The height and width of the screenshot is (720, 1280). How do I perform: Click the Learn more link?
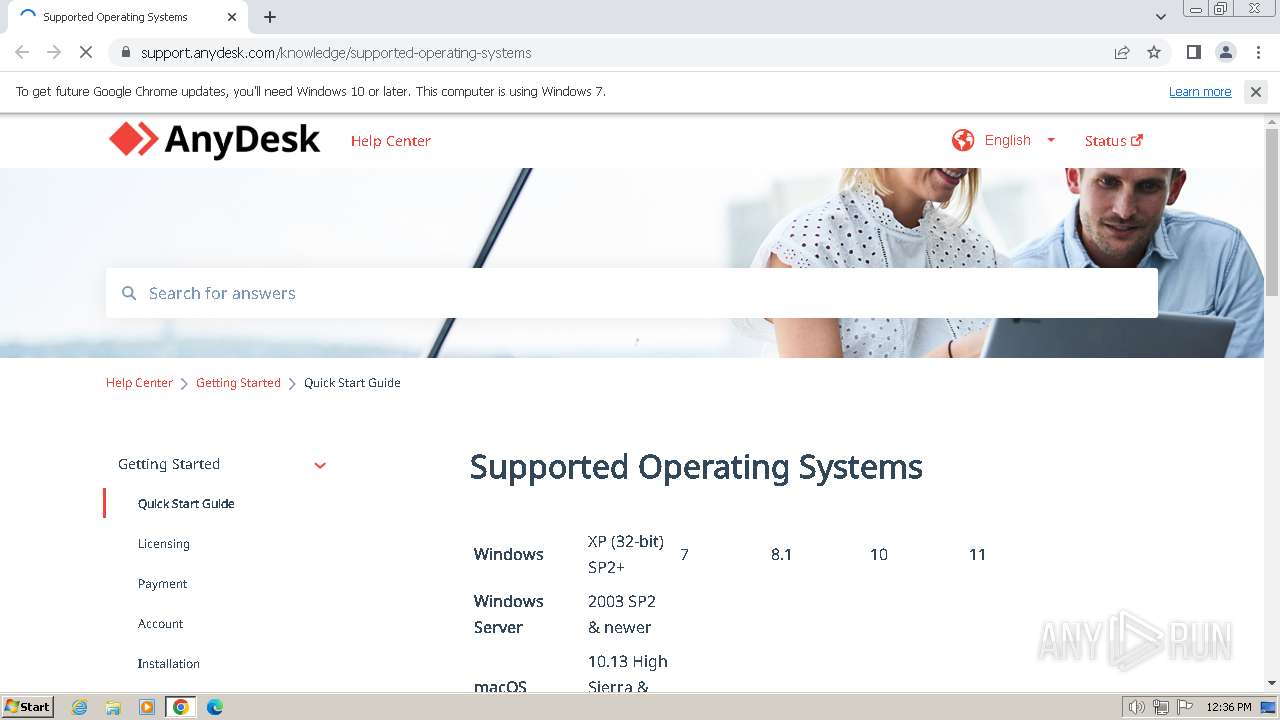pos(1200,92)
